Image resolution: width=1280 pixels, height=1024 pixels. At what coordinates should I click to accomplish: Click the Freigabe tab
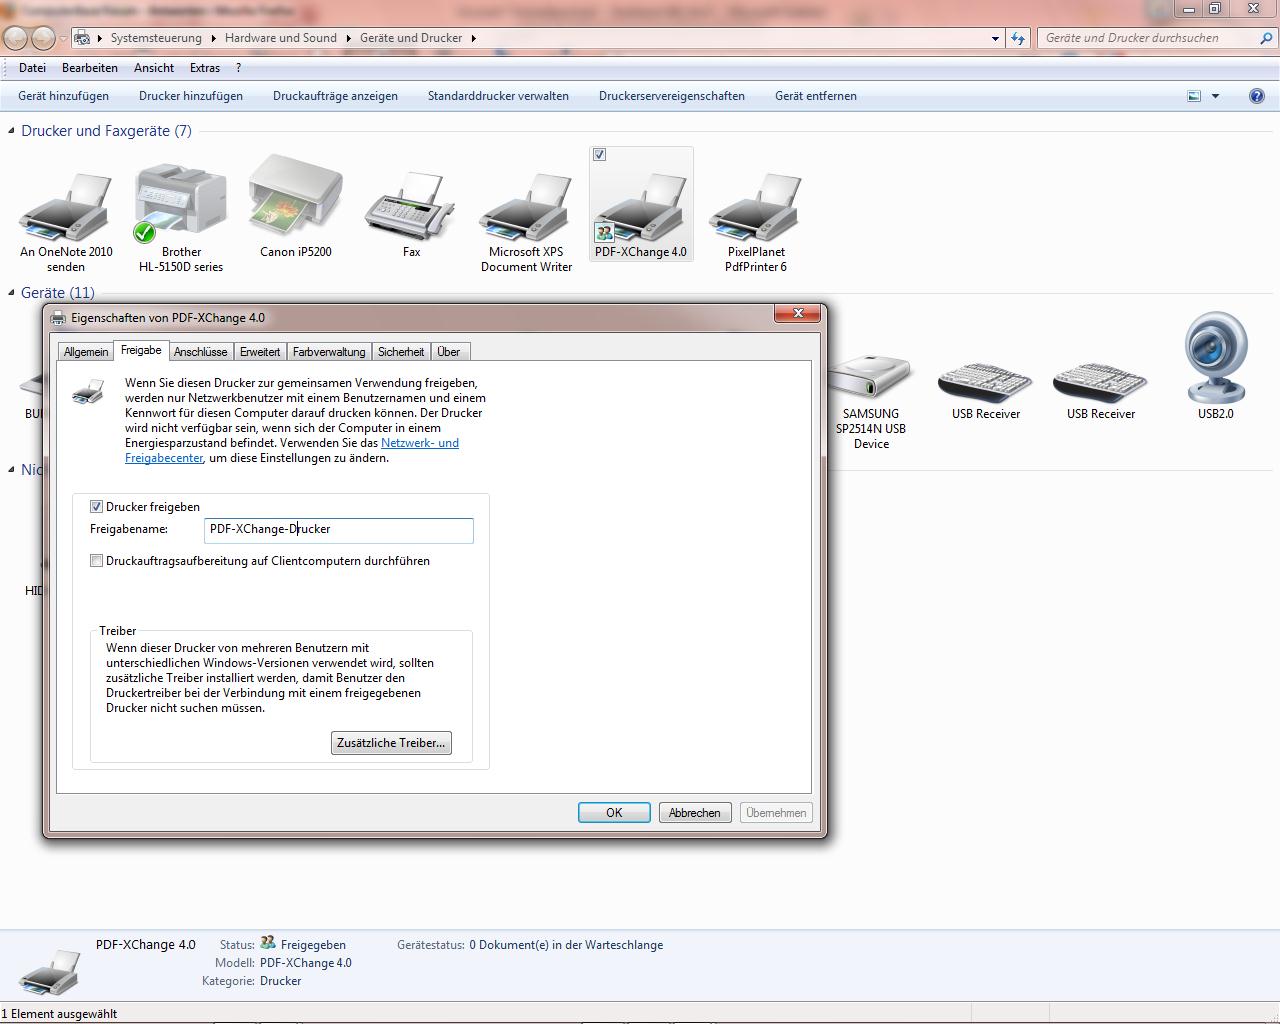click(141, 350)
